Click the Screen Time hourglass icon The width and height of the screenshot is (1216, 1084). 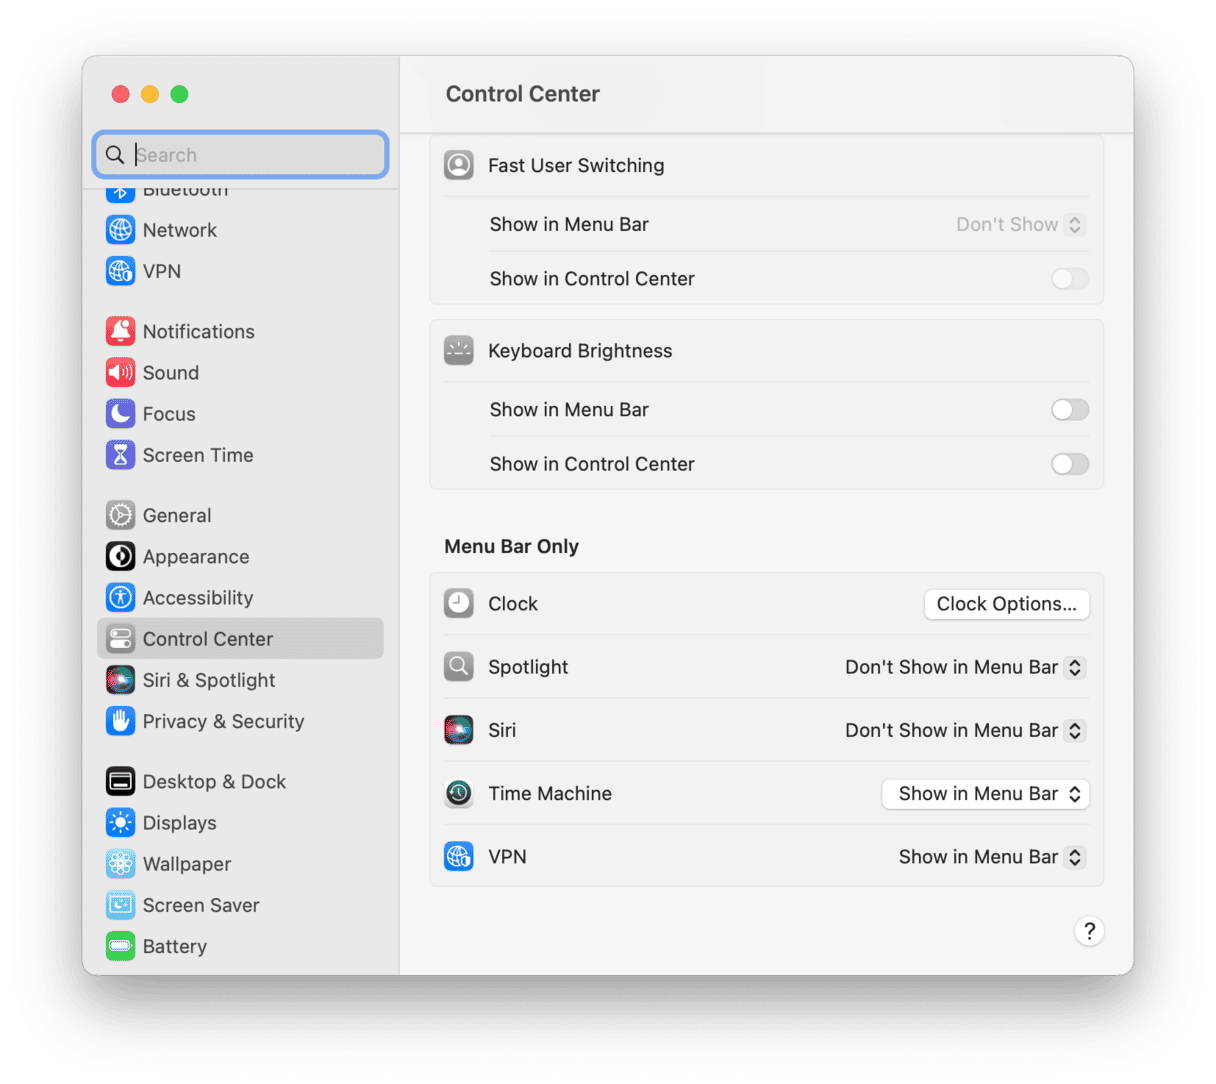click(121, 455)
